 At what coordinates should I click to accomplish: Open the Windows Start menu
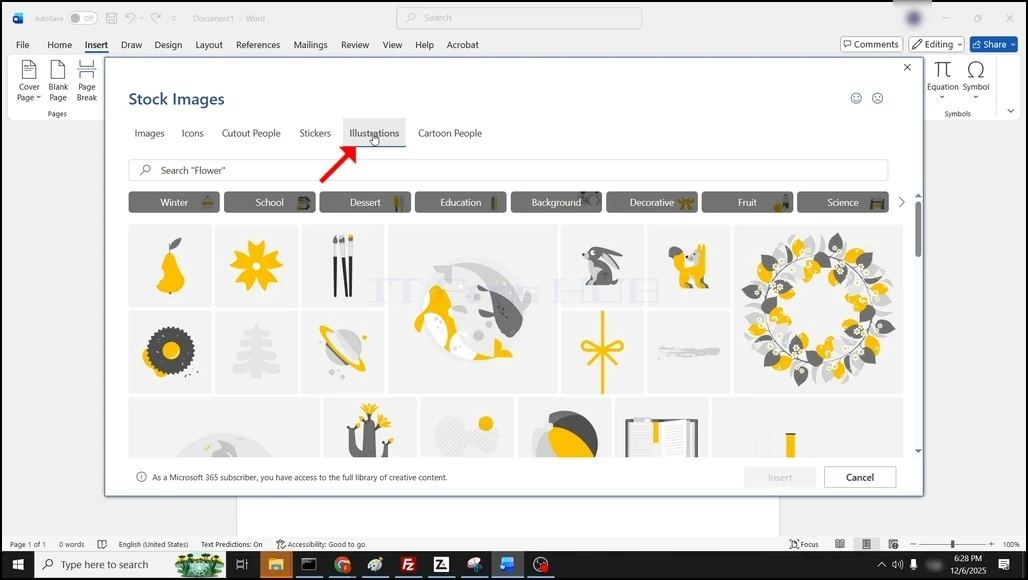(x=18, y=564)
